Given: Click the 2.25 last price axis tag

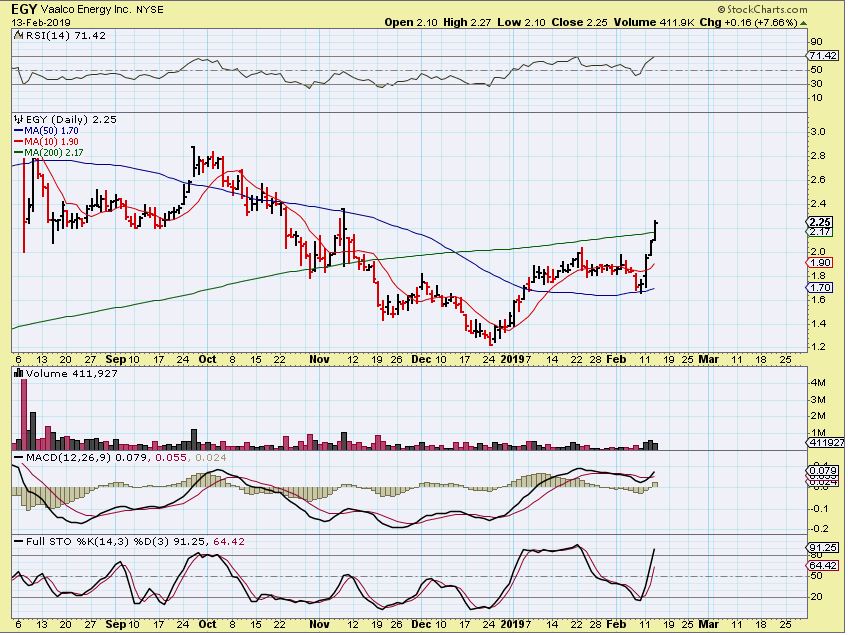Looking at the screenshot, I should [821, 222].
